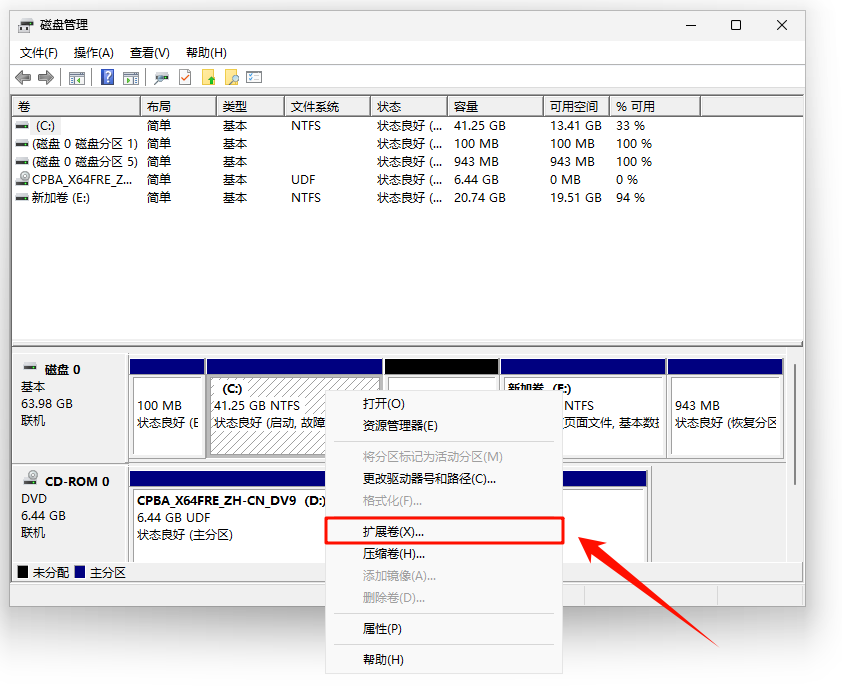Open the 文件(F) menu

click(39, 52)
